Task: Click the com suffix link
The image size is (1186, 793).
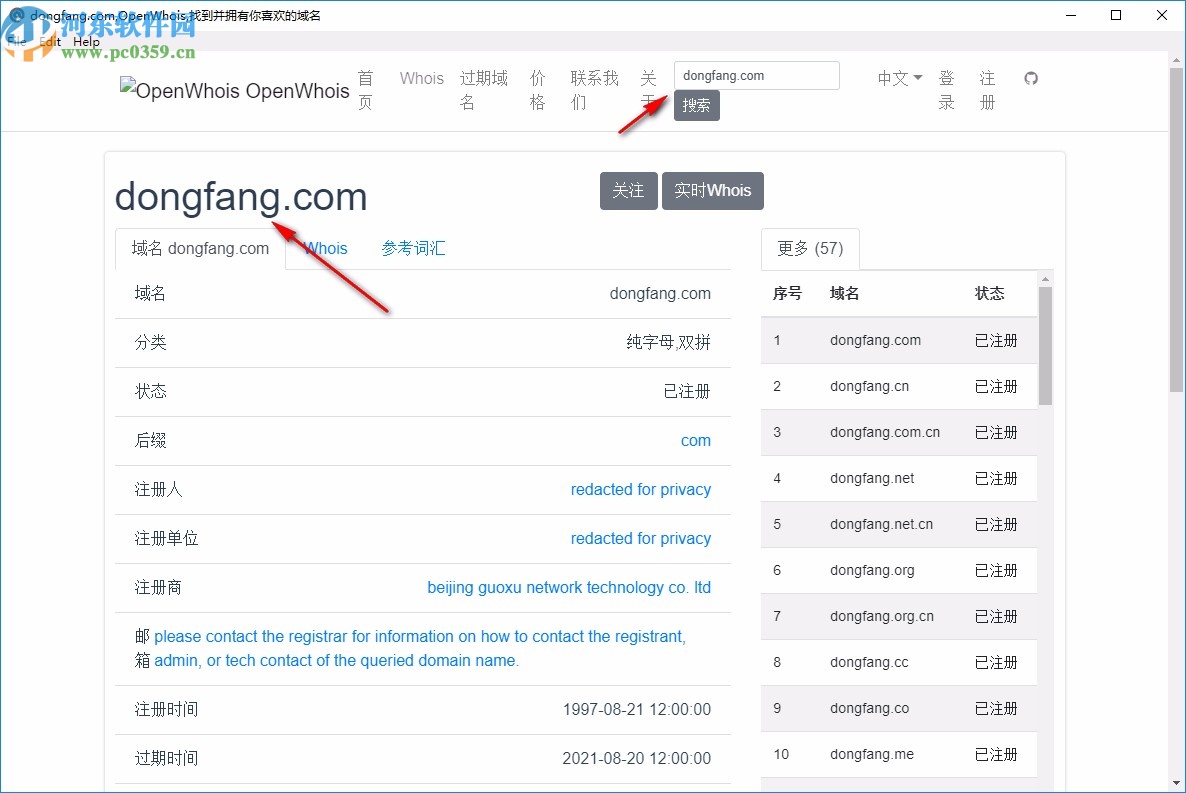Action: tap(695, 440)
